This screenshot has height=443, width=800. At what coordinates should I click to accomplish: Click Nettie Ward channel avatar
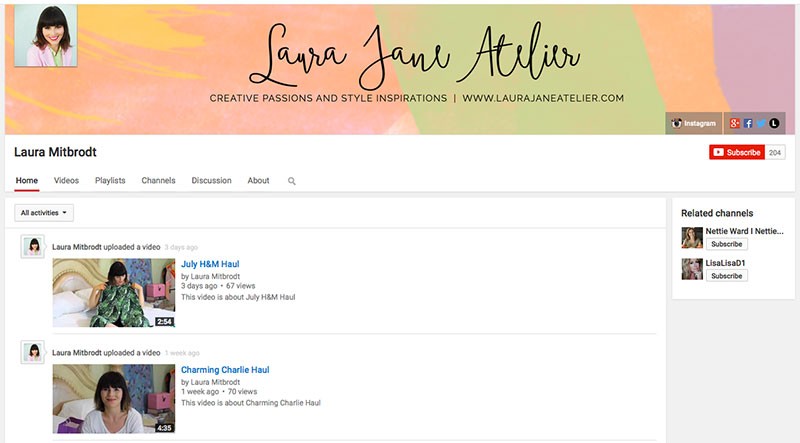point(692,237)
